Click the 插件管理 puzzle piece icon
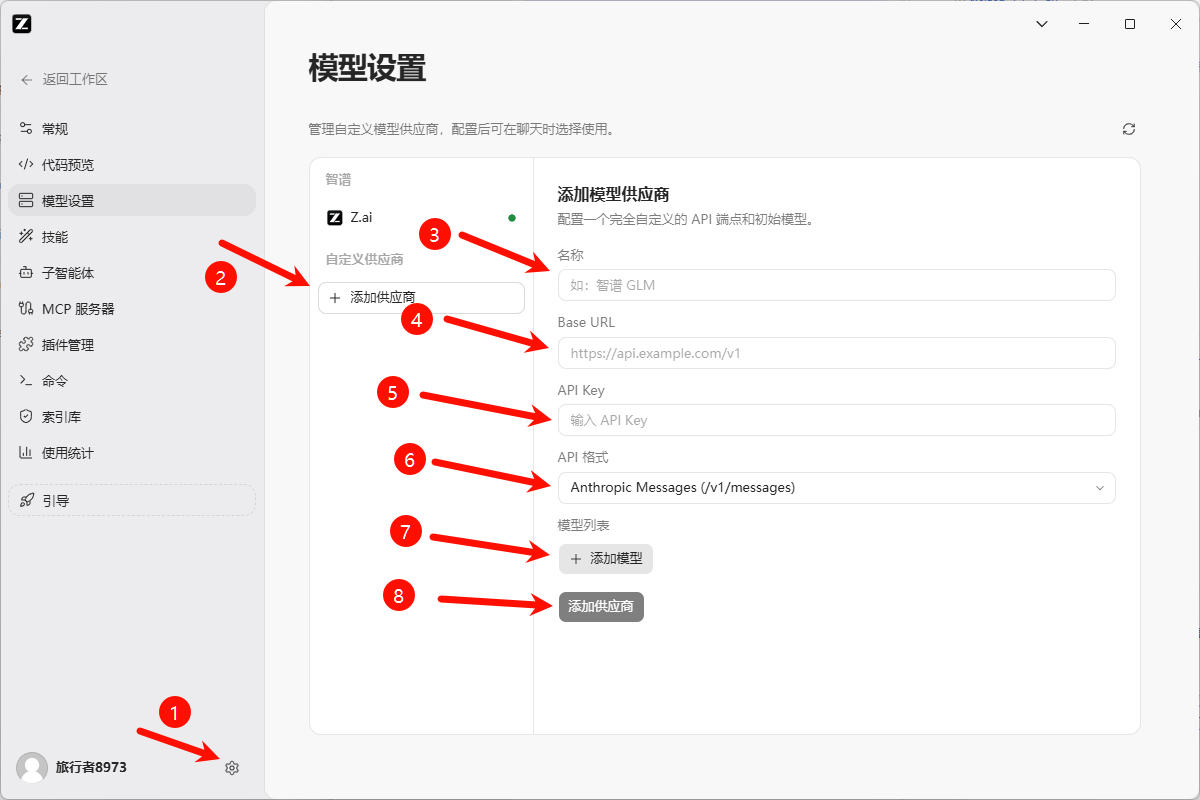This screenshot has width=1200, height=800. tap(26, 345)
